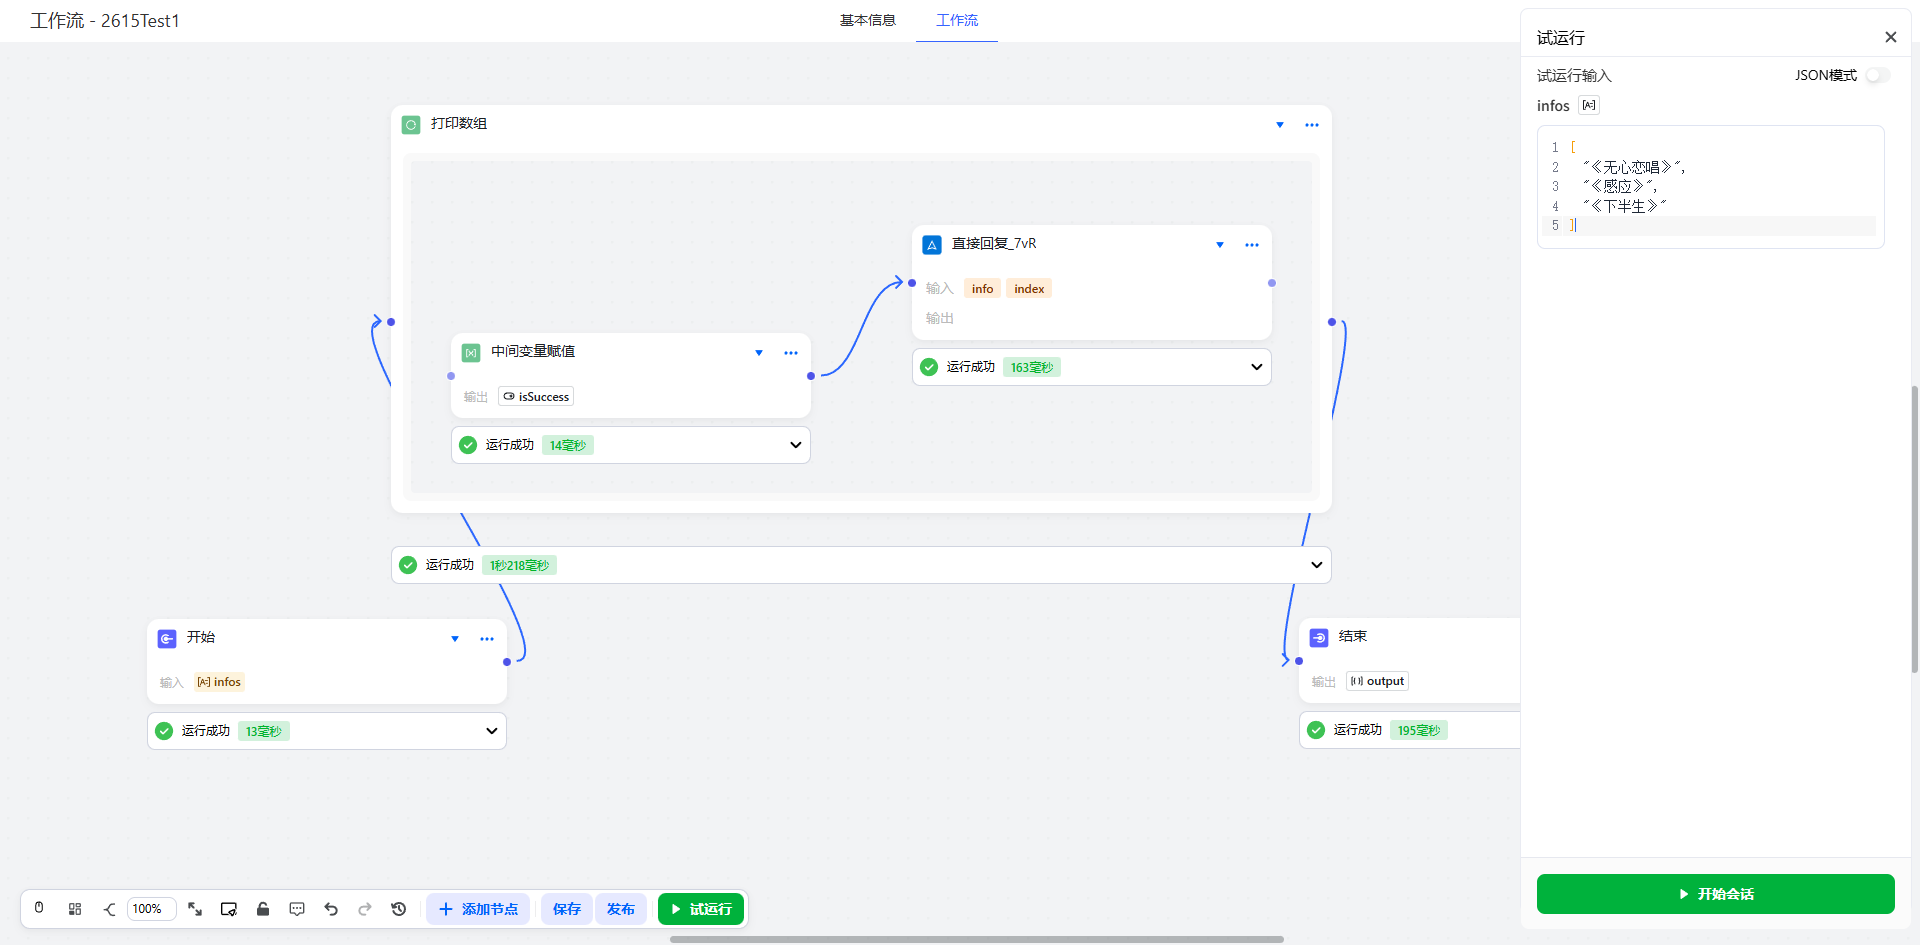Click the fit-to-screen arrows icon
The height and width of the screenshot is (945, 1920).
click(x=195, y=909)
